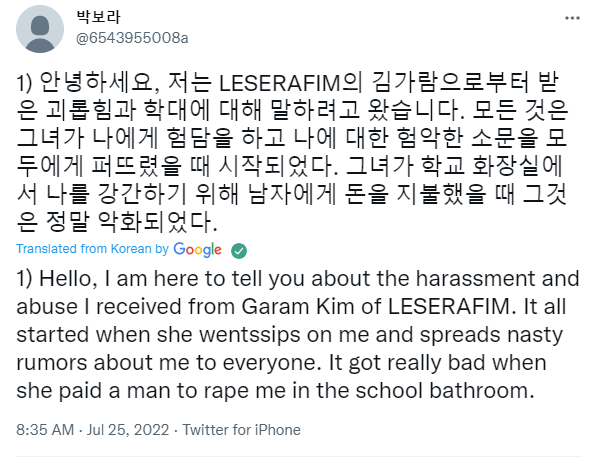
Task: Click the Google logo
Action: tap(197, 250)
